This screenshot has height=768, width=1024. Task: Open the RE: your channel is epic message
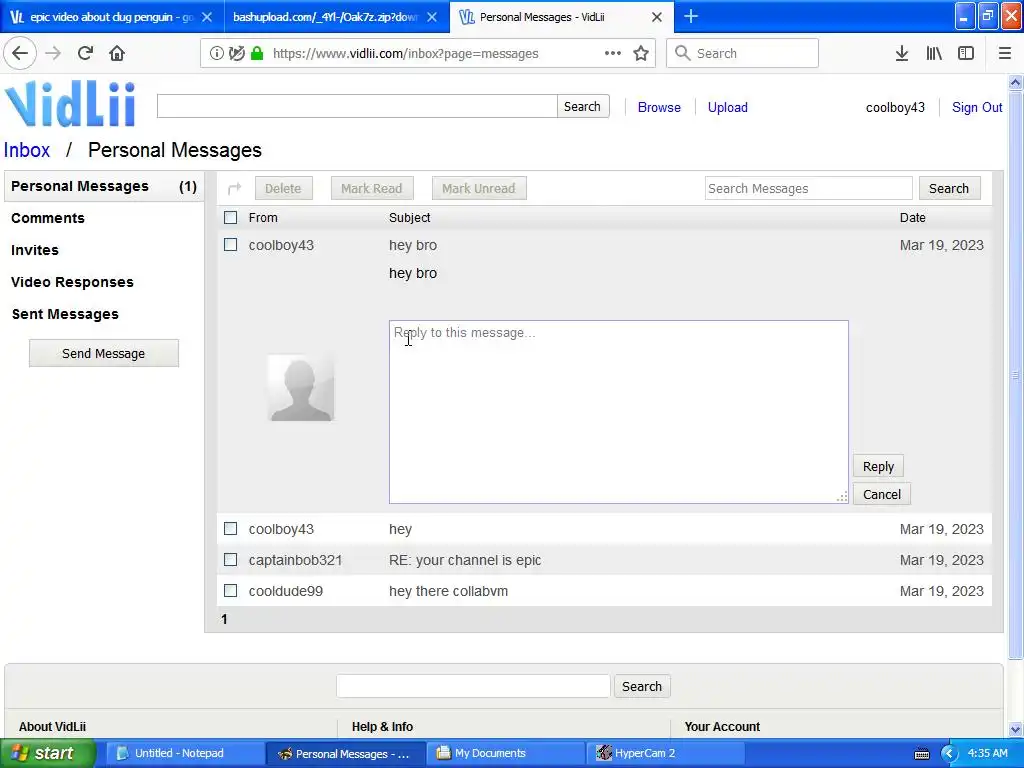pos(465,560)
